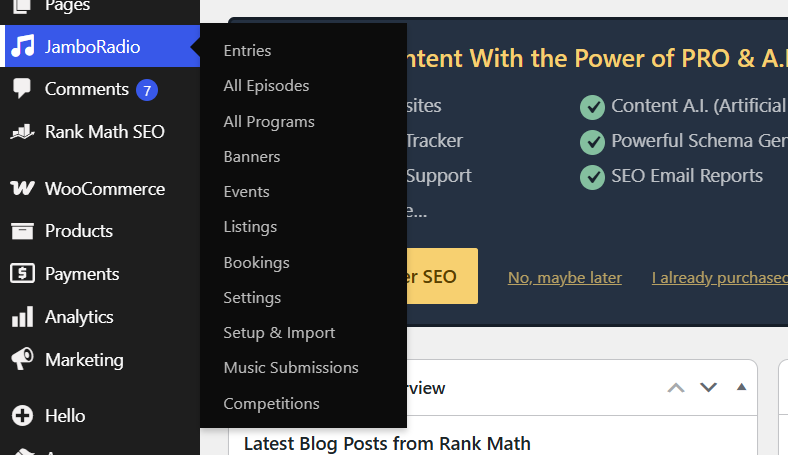Click the JamboRadio music note icon
The height and width of the screenshot is (455, 788).
tap(23, 46)
